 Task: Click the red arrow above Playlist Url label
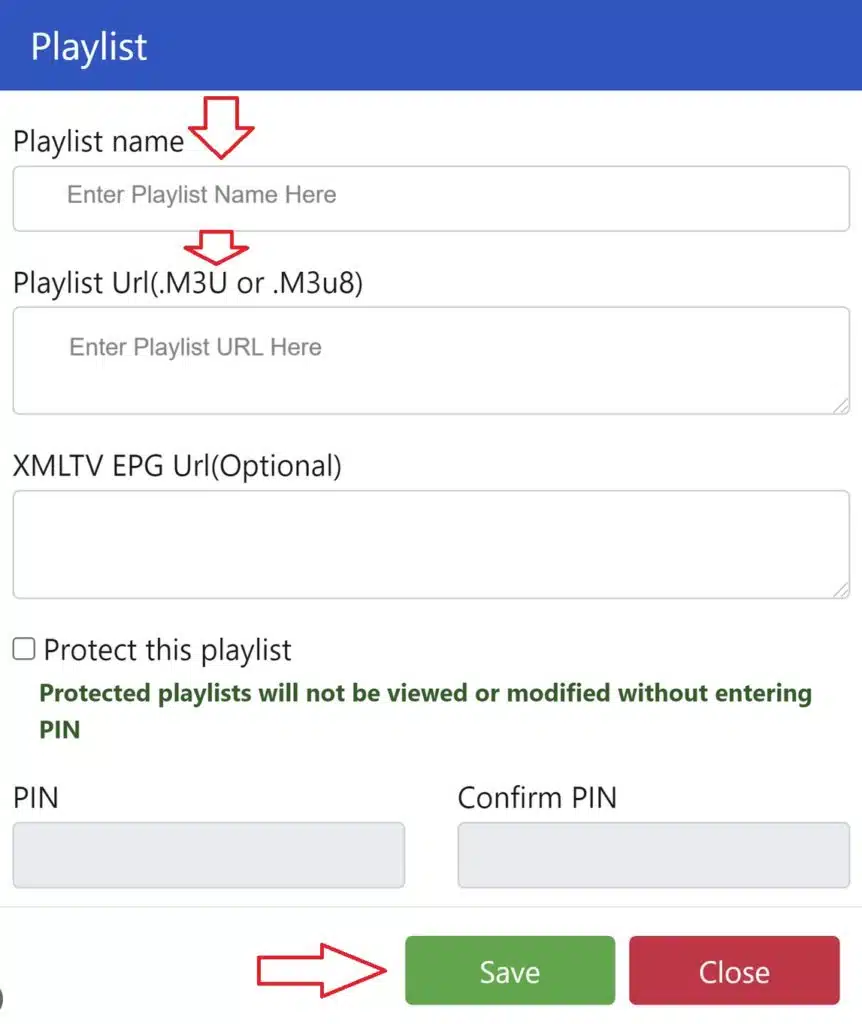pyautogui.click(x=216, y=248)
